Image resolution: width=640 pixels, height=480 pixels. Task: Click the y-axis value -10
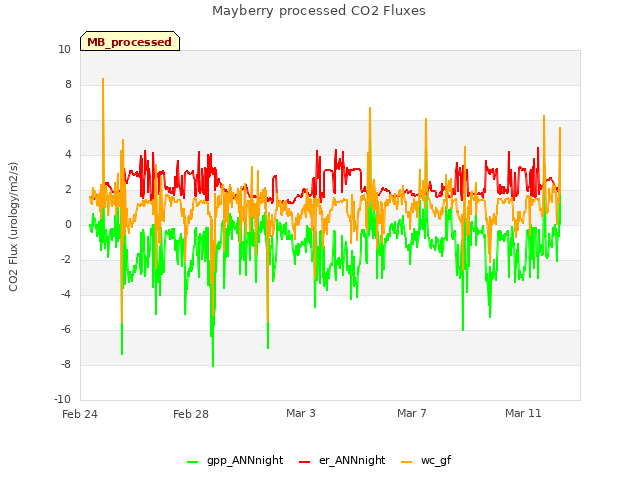(62, 399)
